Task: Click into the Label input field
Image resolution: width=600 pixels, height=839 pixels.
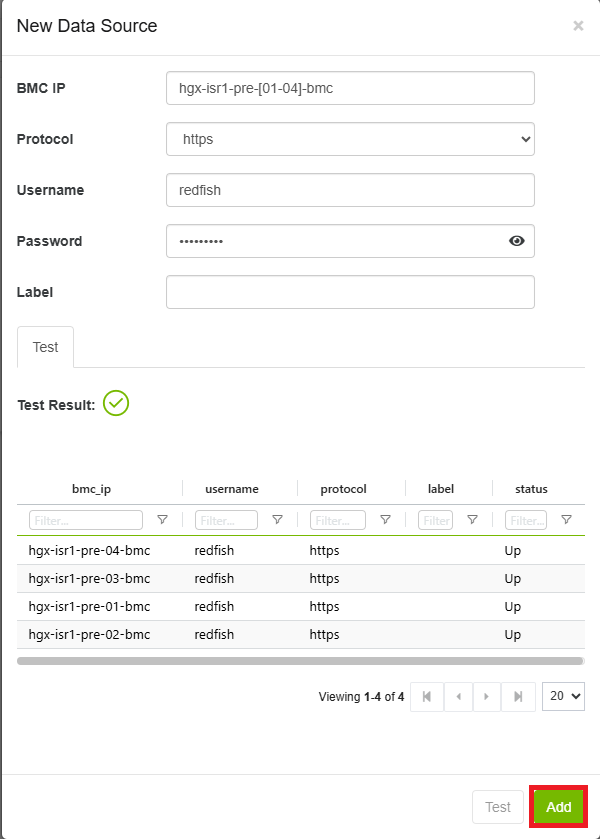Action: click(x=350, y=292)
